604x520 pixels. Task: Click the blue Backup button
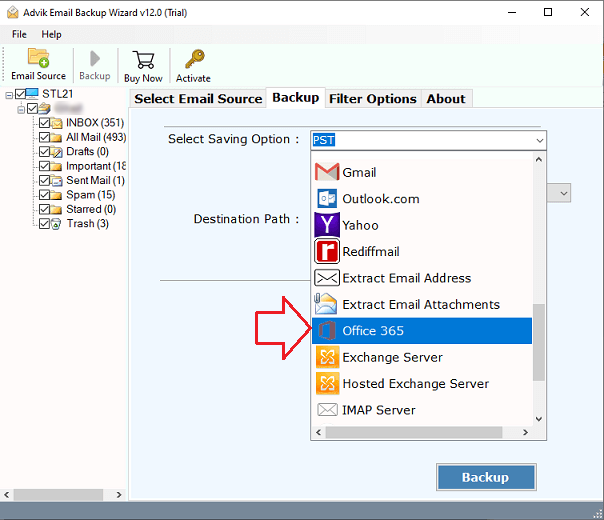pyautogui.click(x=485, y=477)
